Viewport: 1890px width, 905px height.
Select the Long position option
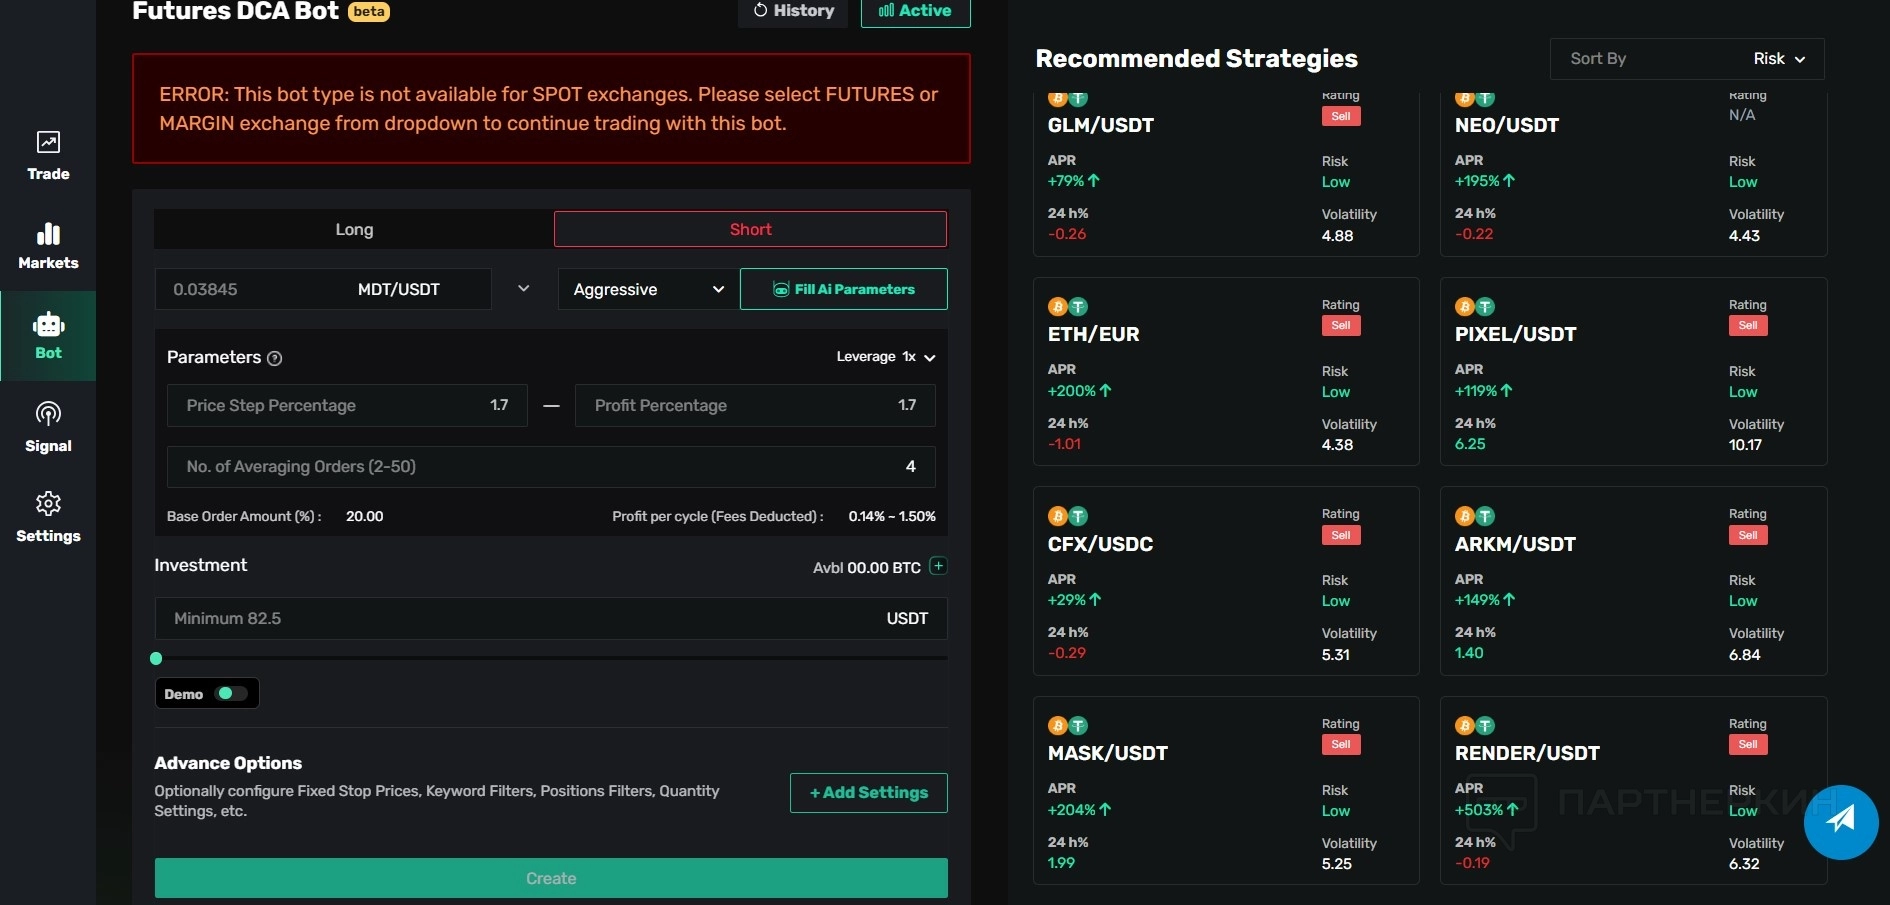point(354,229)
